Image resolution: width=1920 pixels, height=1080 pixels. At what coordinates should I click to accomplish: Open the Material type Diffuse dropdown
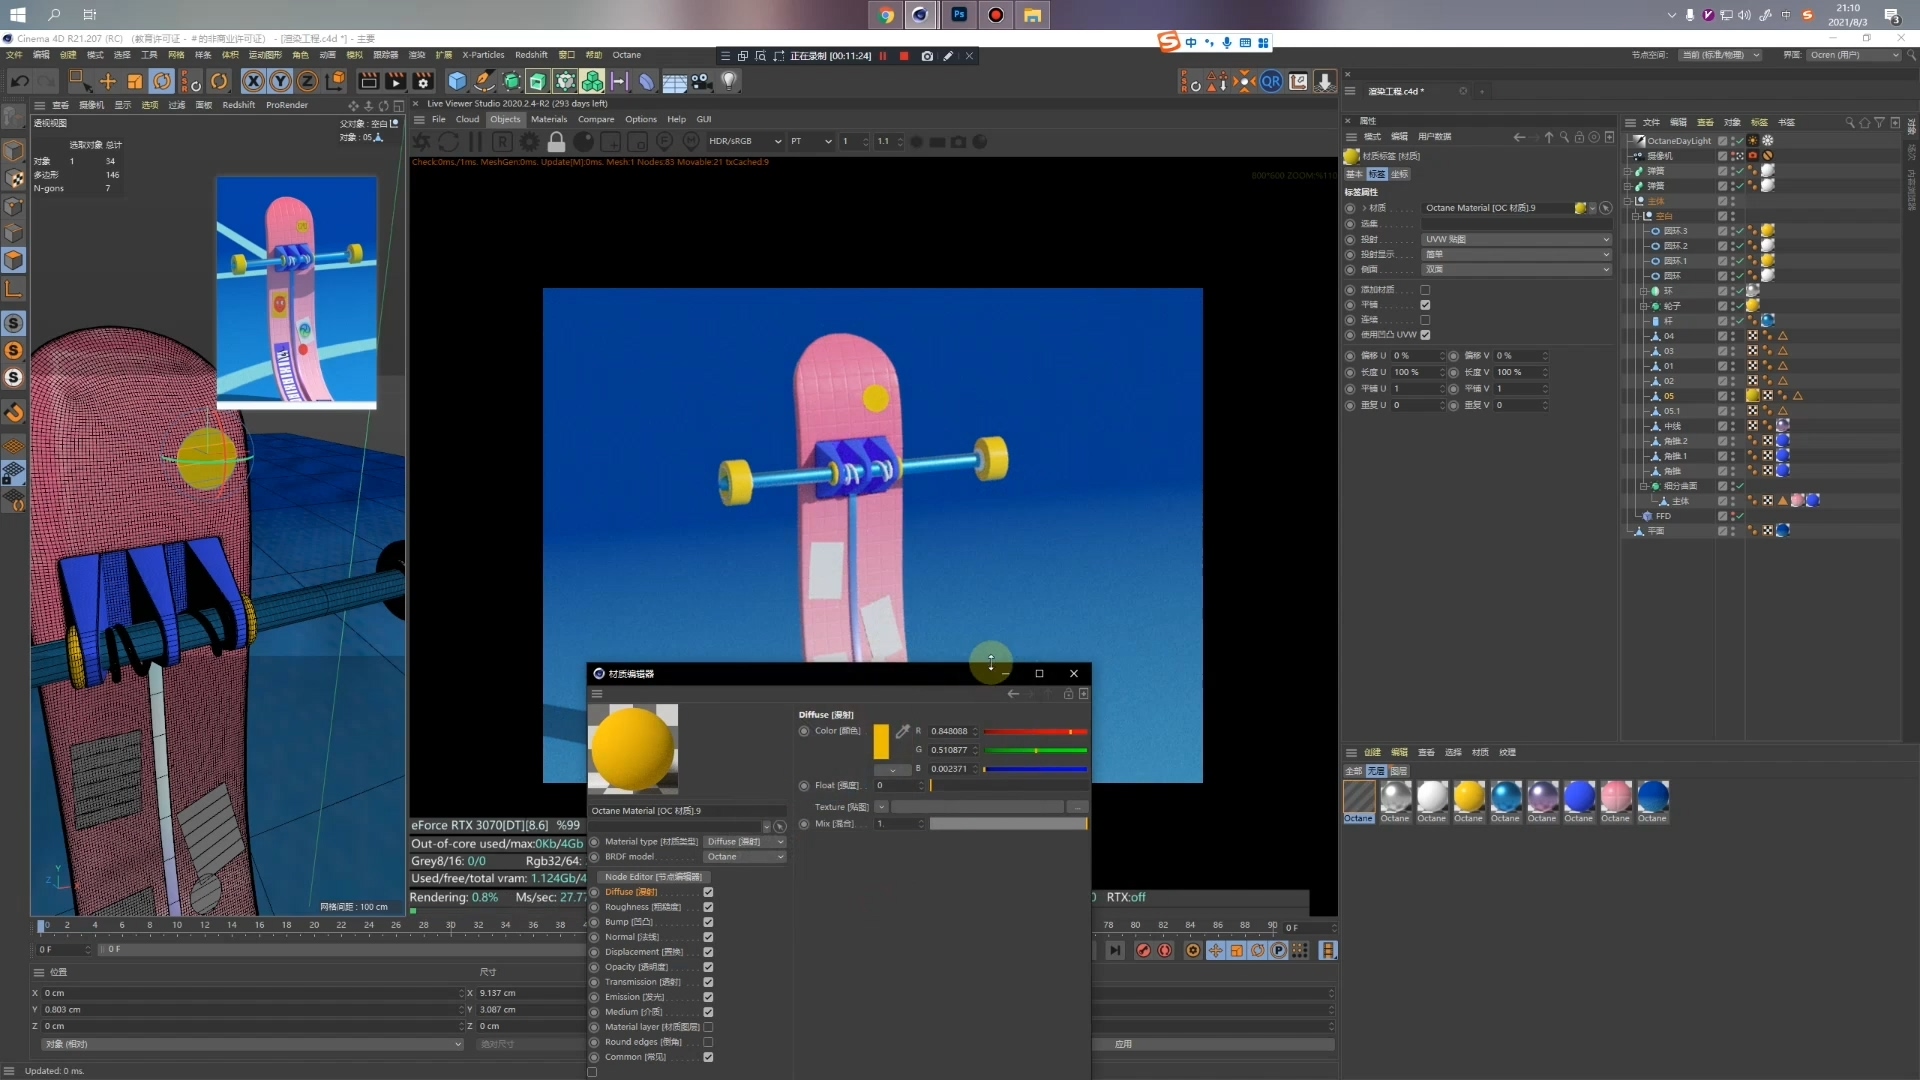click(745, 842)
